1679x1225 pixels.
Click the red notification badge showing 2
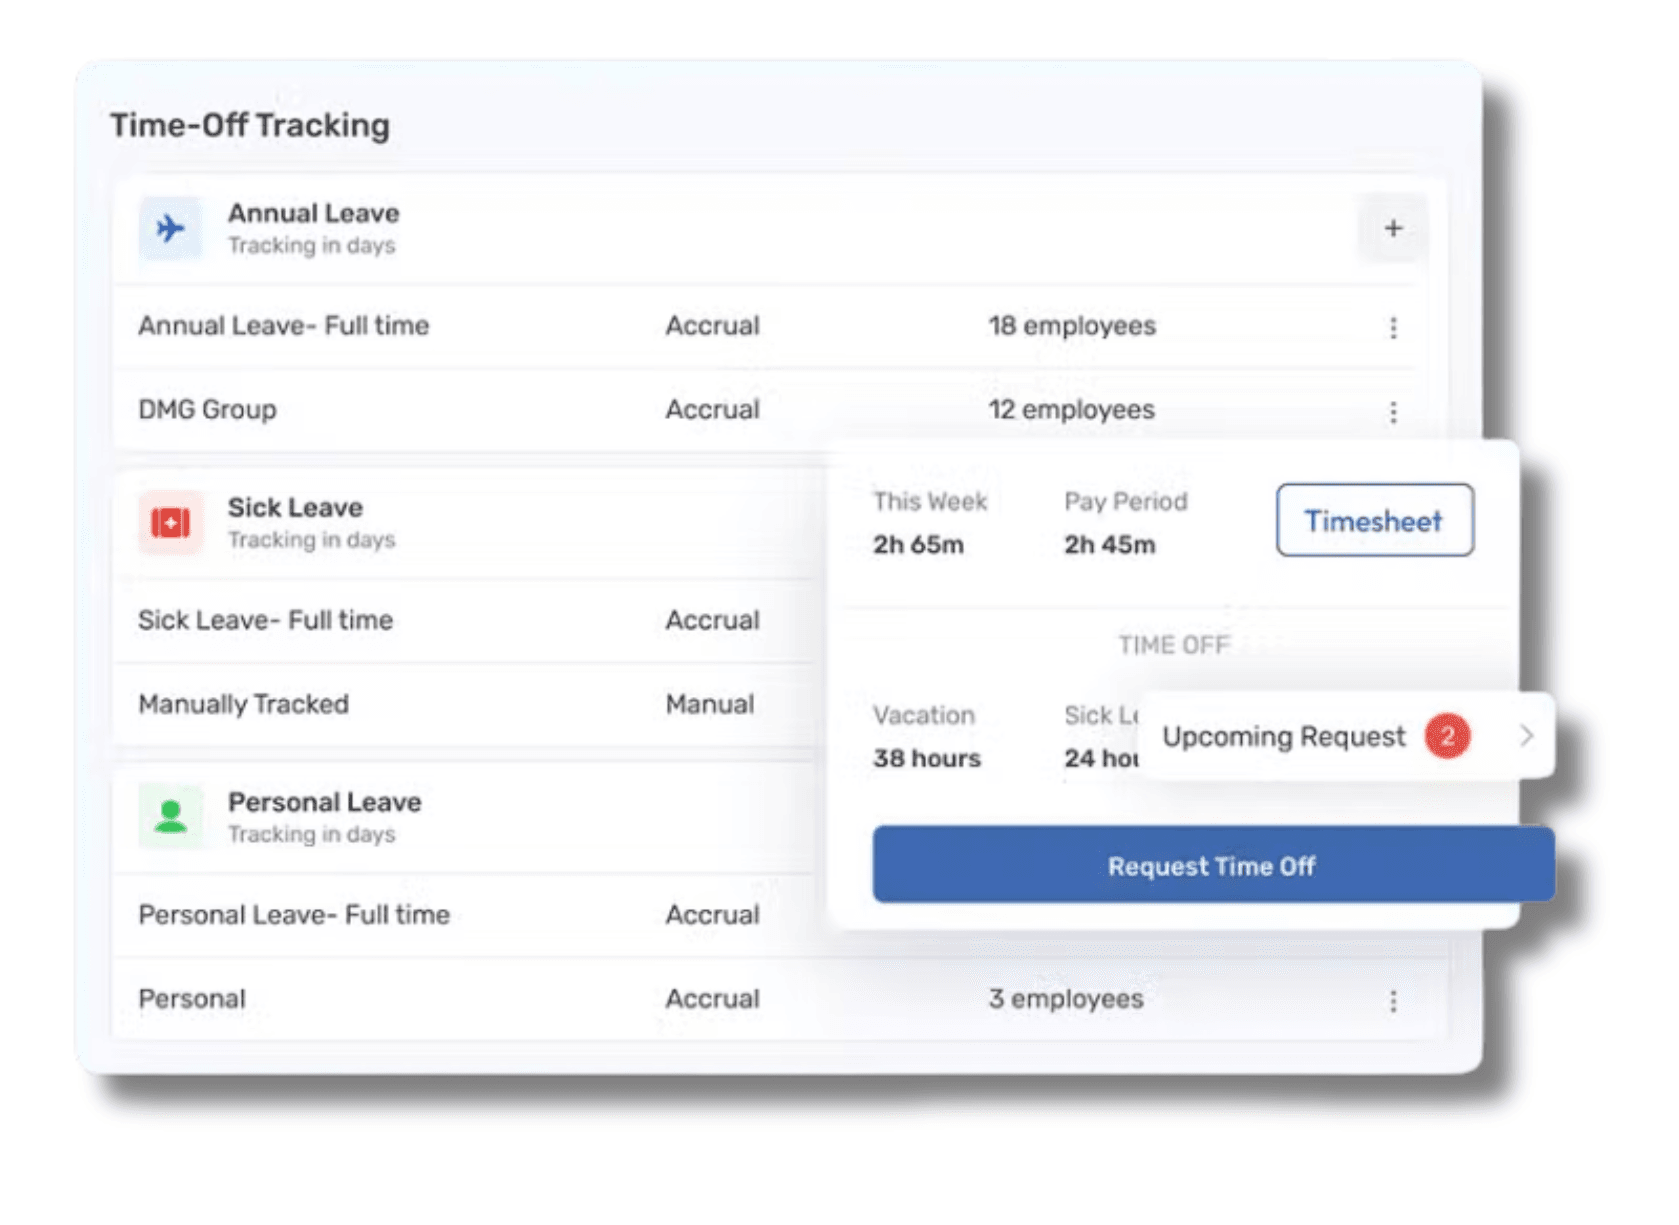coord(1446,737)
